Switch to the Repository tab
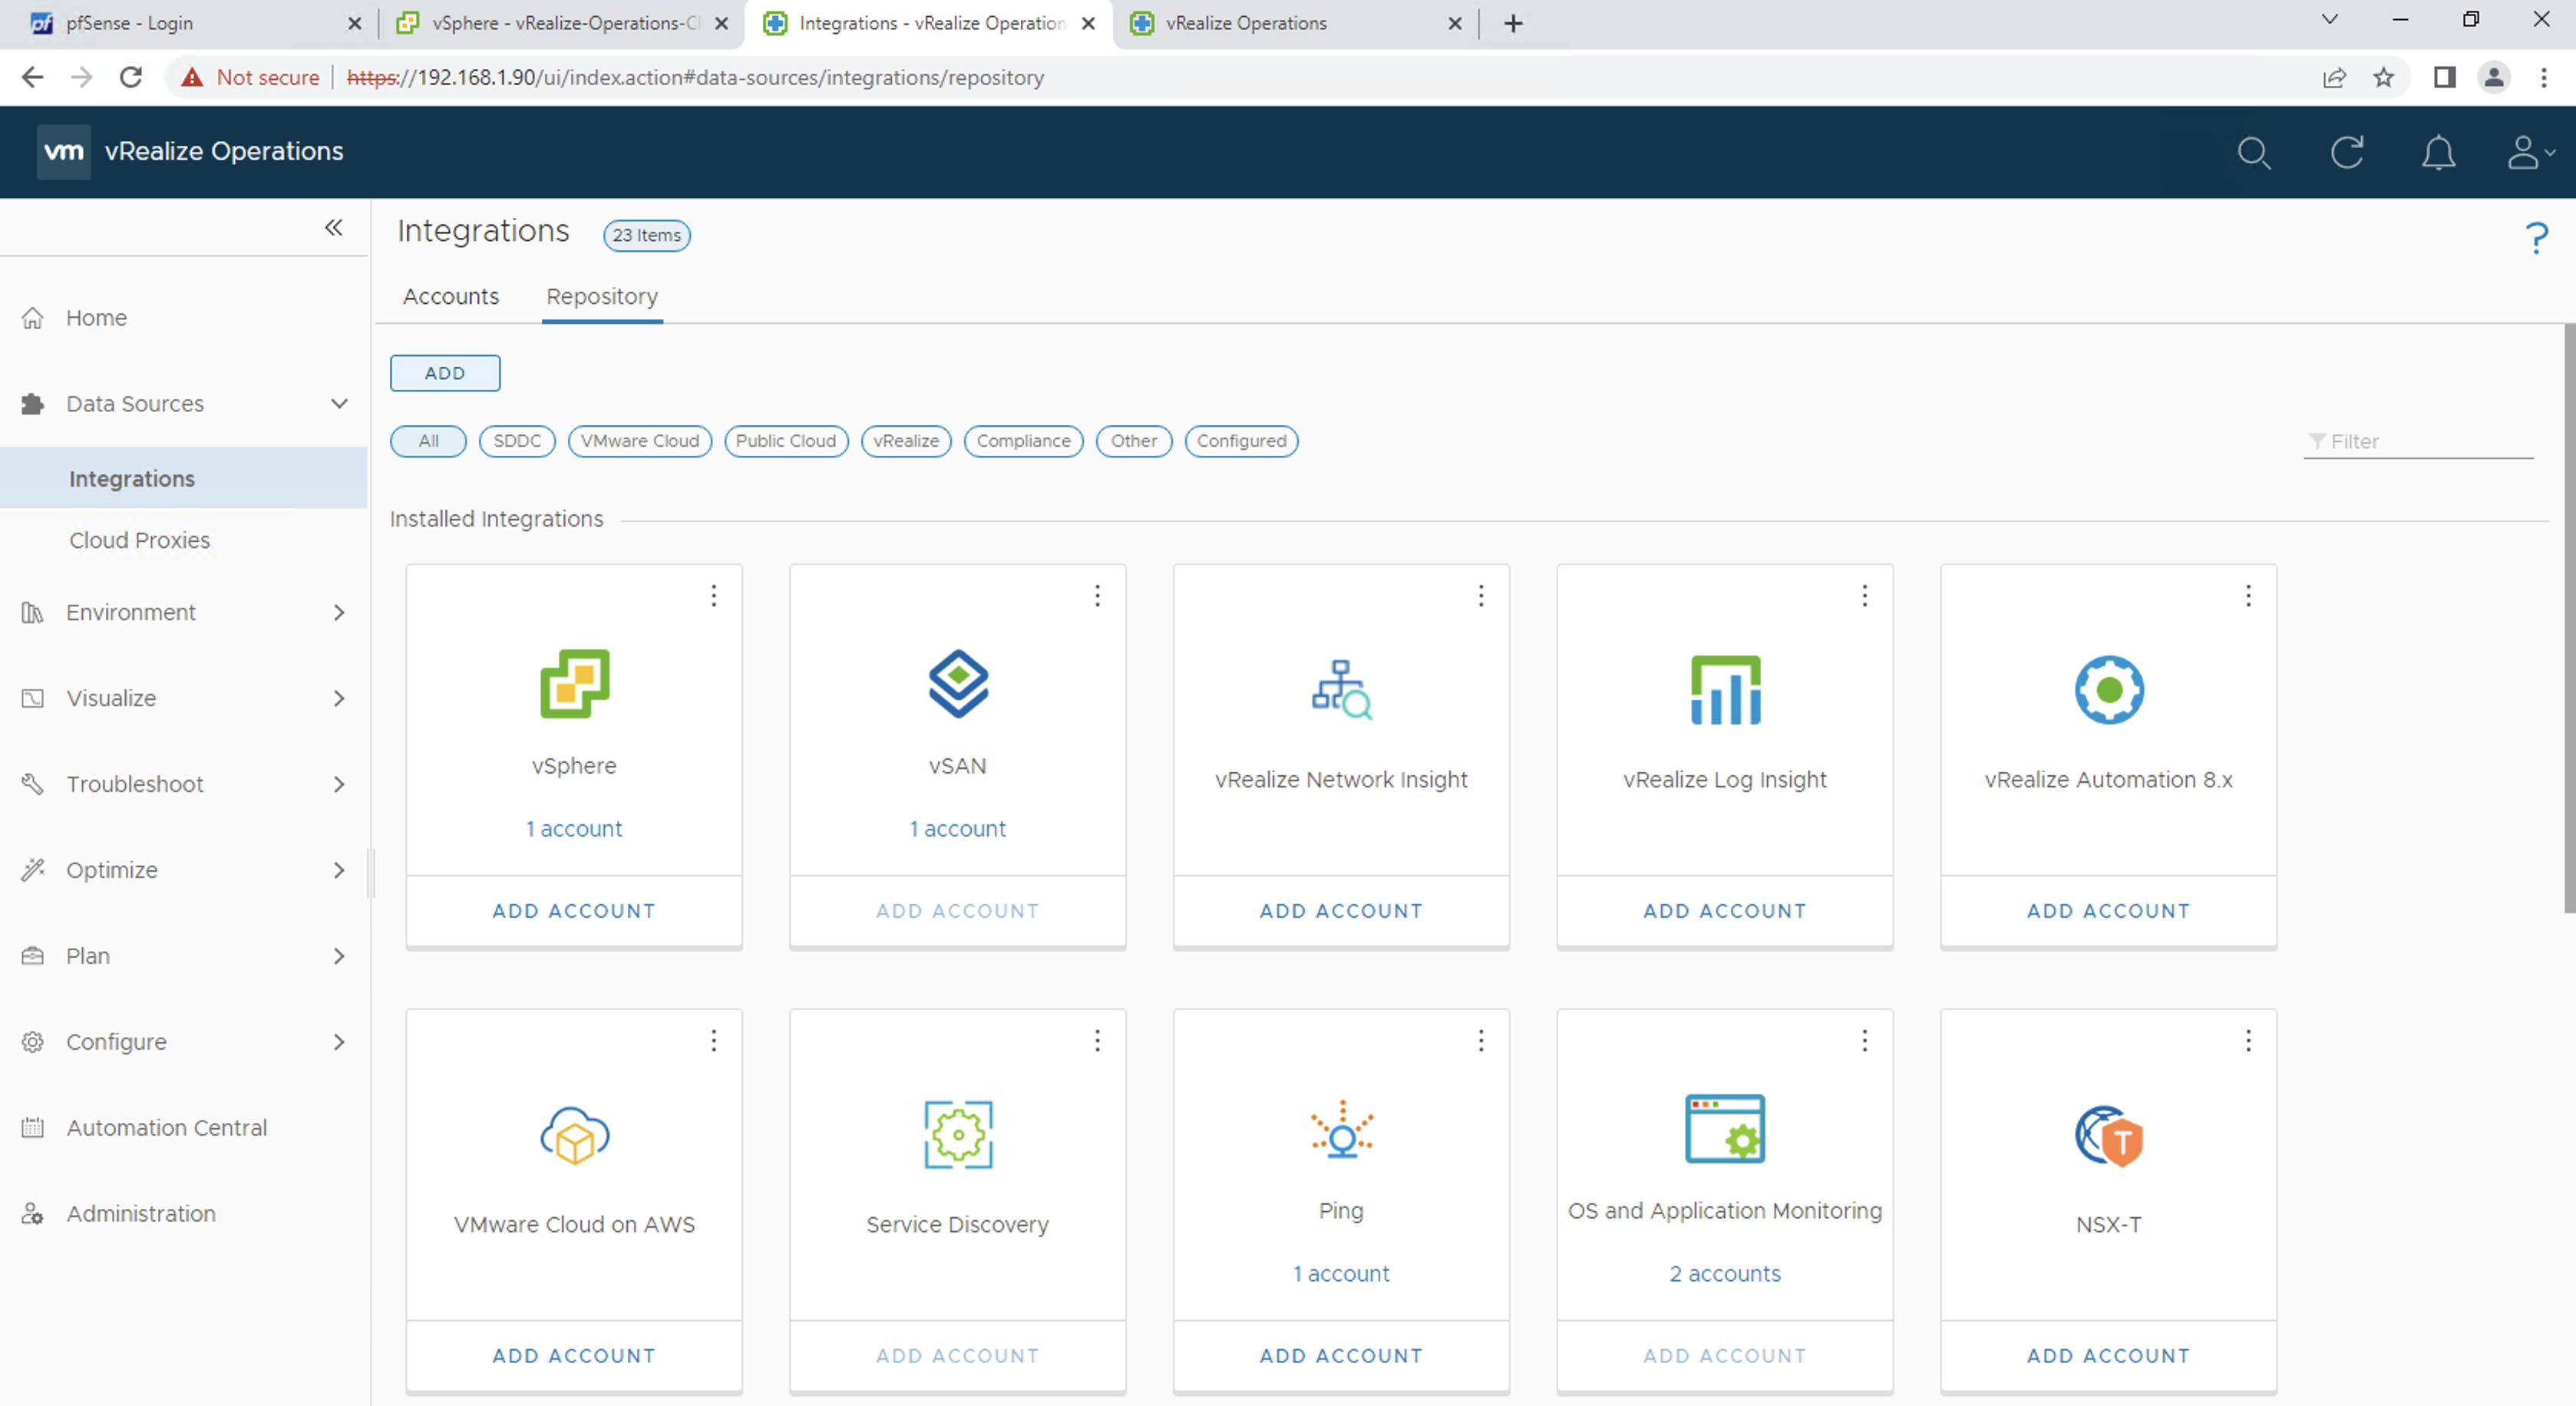This screenshot has width=2576, height=1406. [x=602, y=297]
